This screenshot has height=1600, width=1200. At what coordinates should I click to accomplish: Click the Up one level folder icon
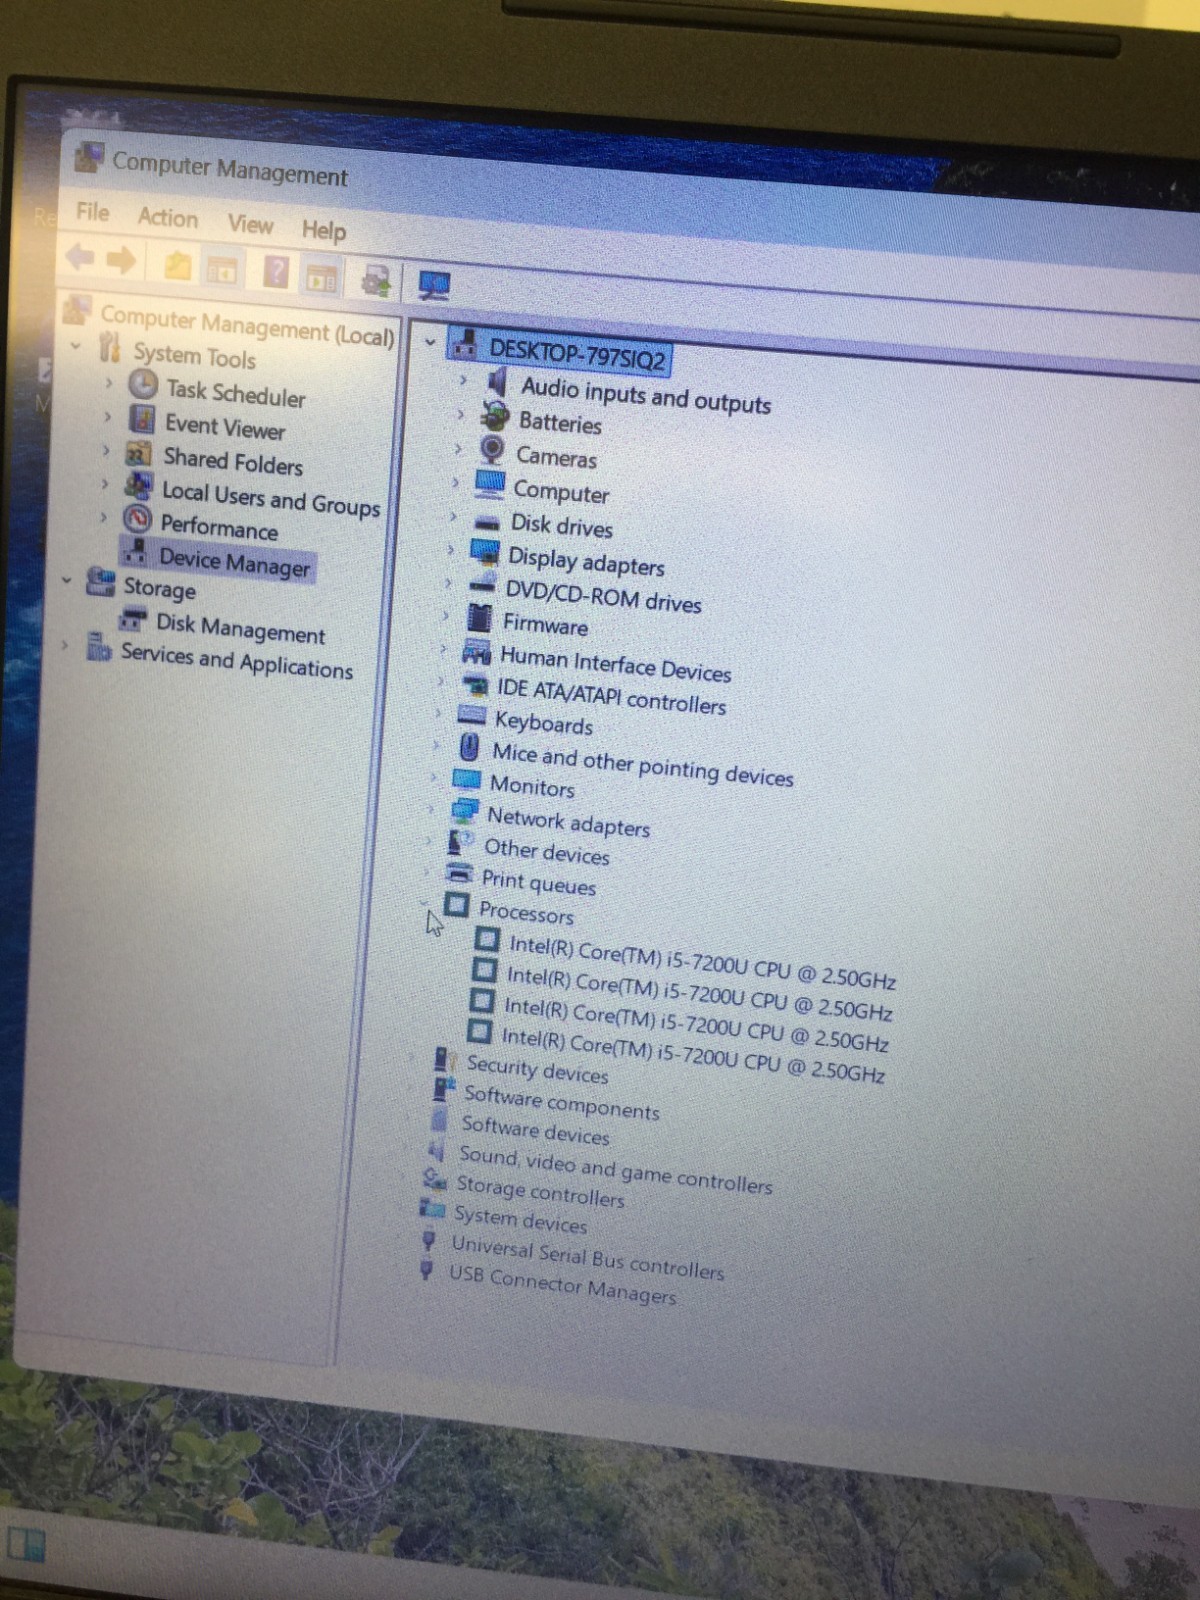point(178,265)
